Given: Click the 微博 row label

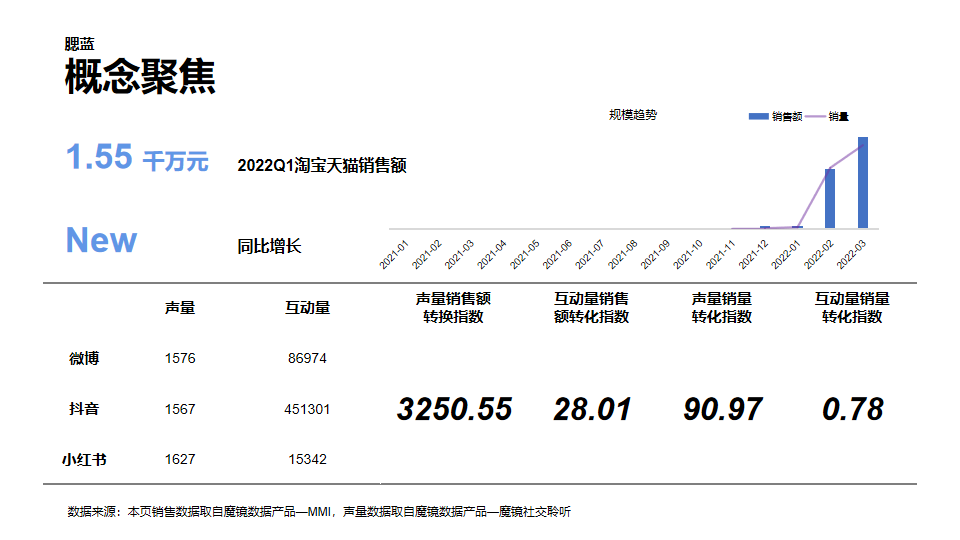Looking at the screenshot, I should click(84, 358).
